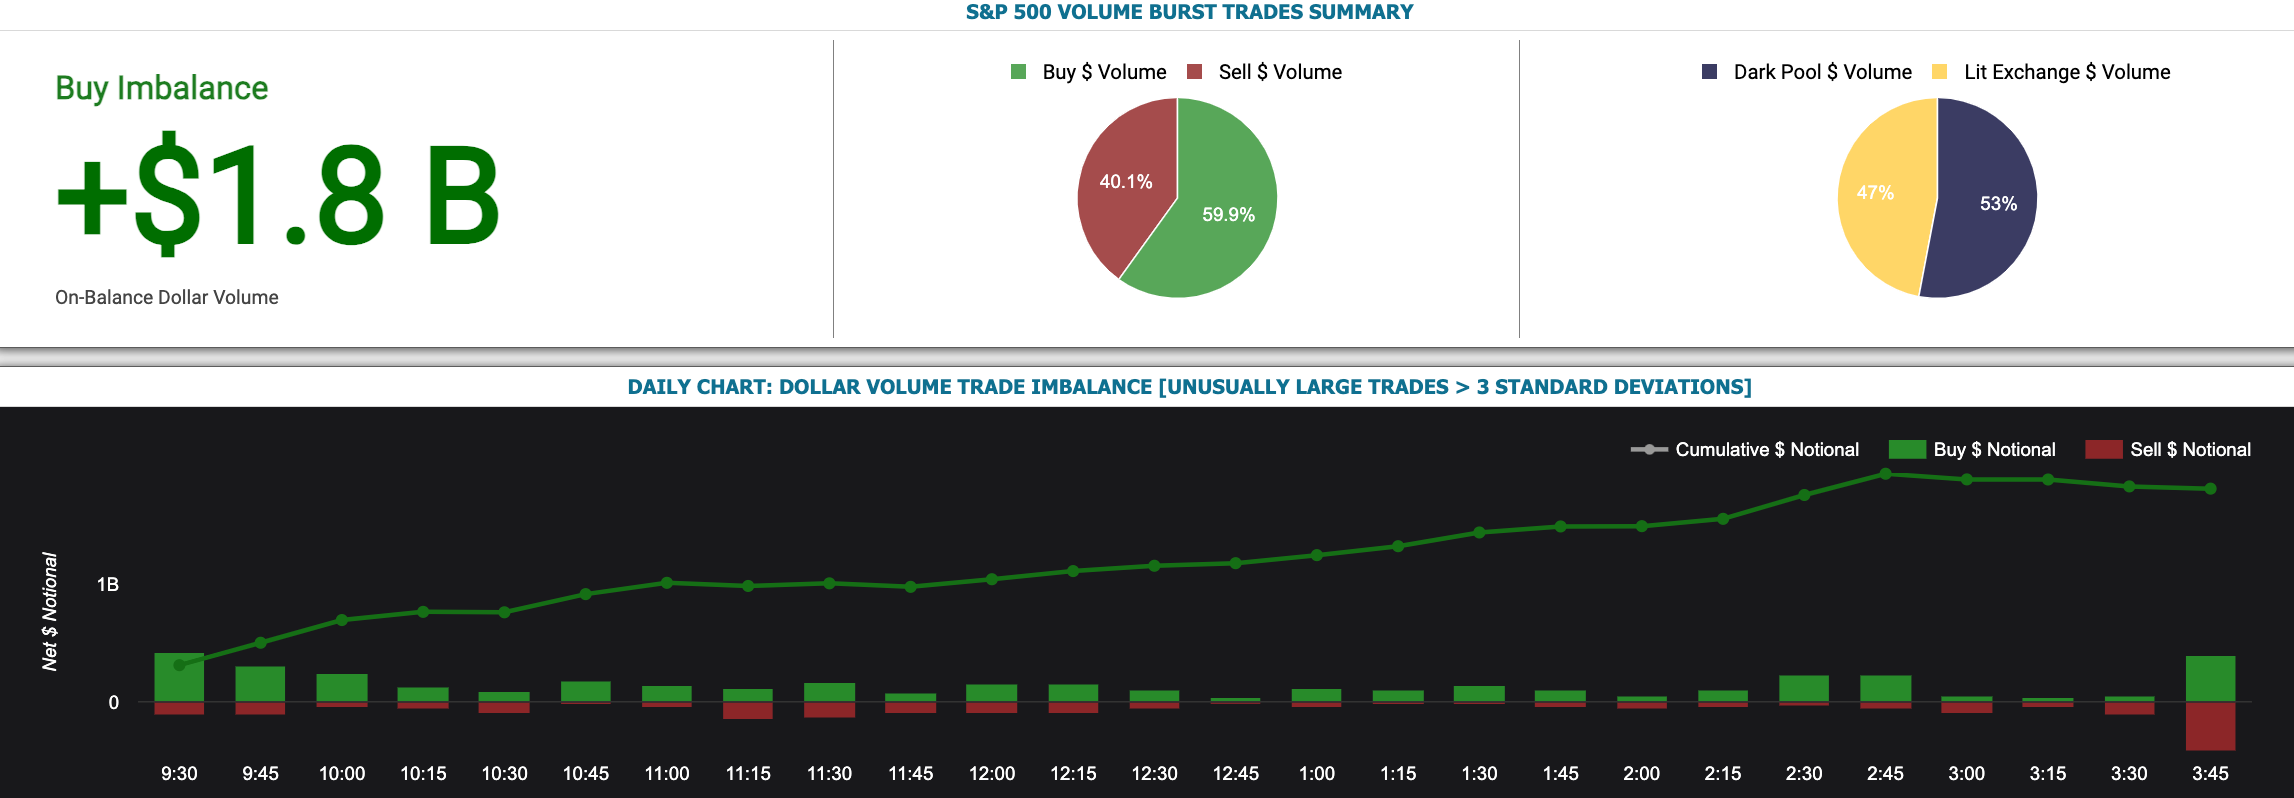Select the 47% lit exchange pie slice

click(1880, 193)
